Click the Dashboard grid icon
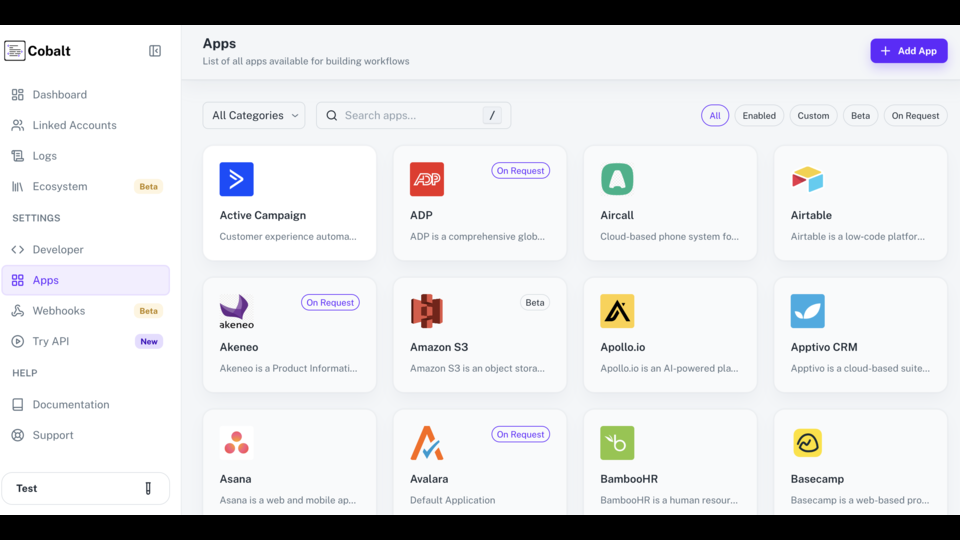This screenshot has width=960, height=540. pyautogui.click(x=18, y=94)
